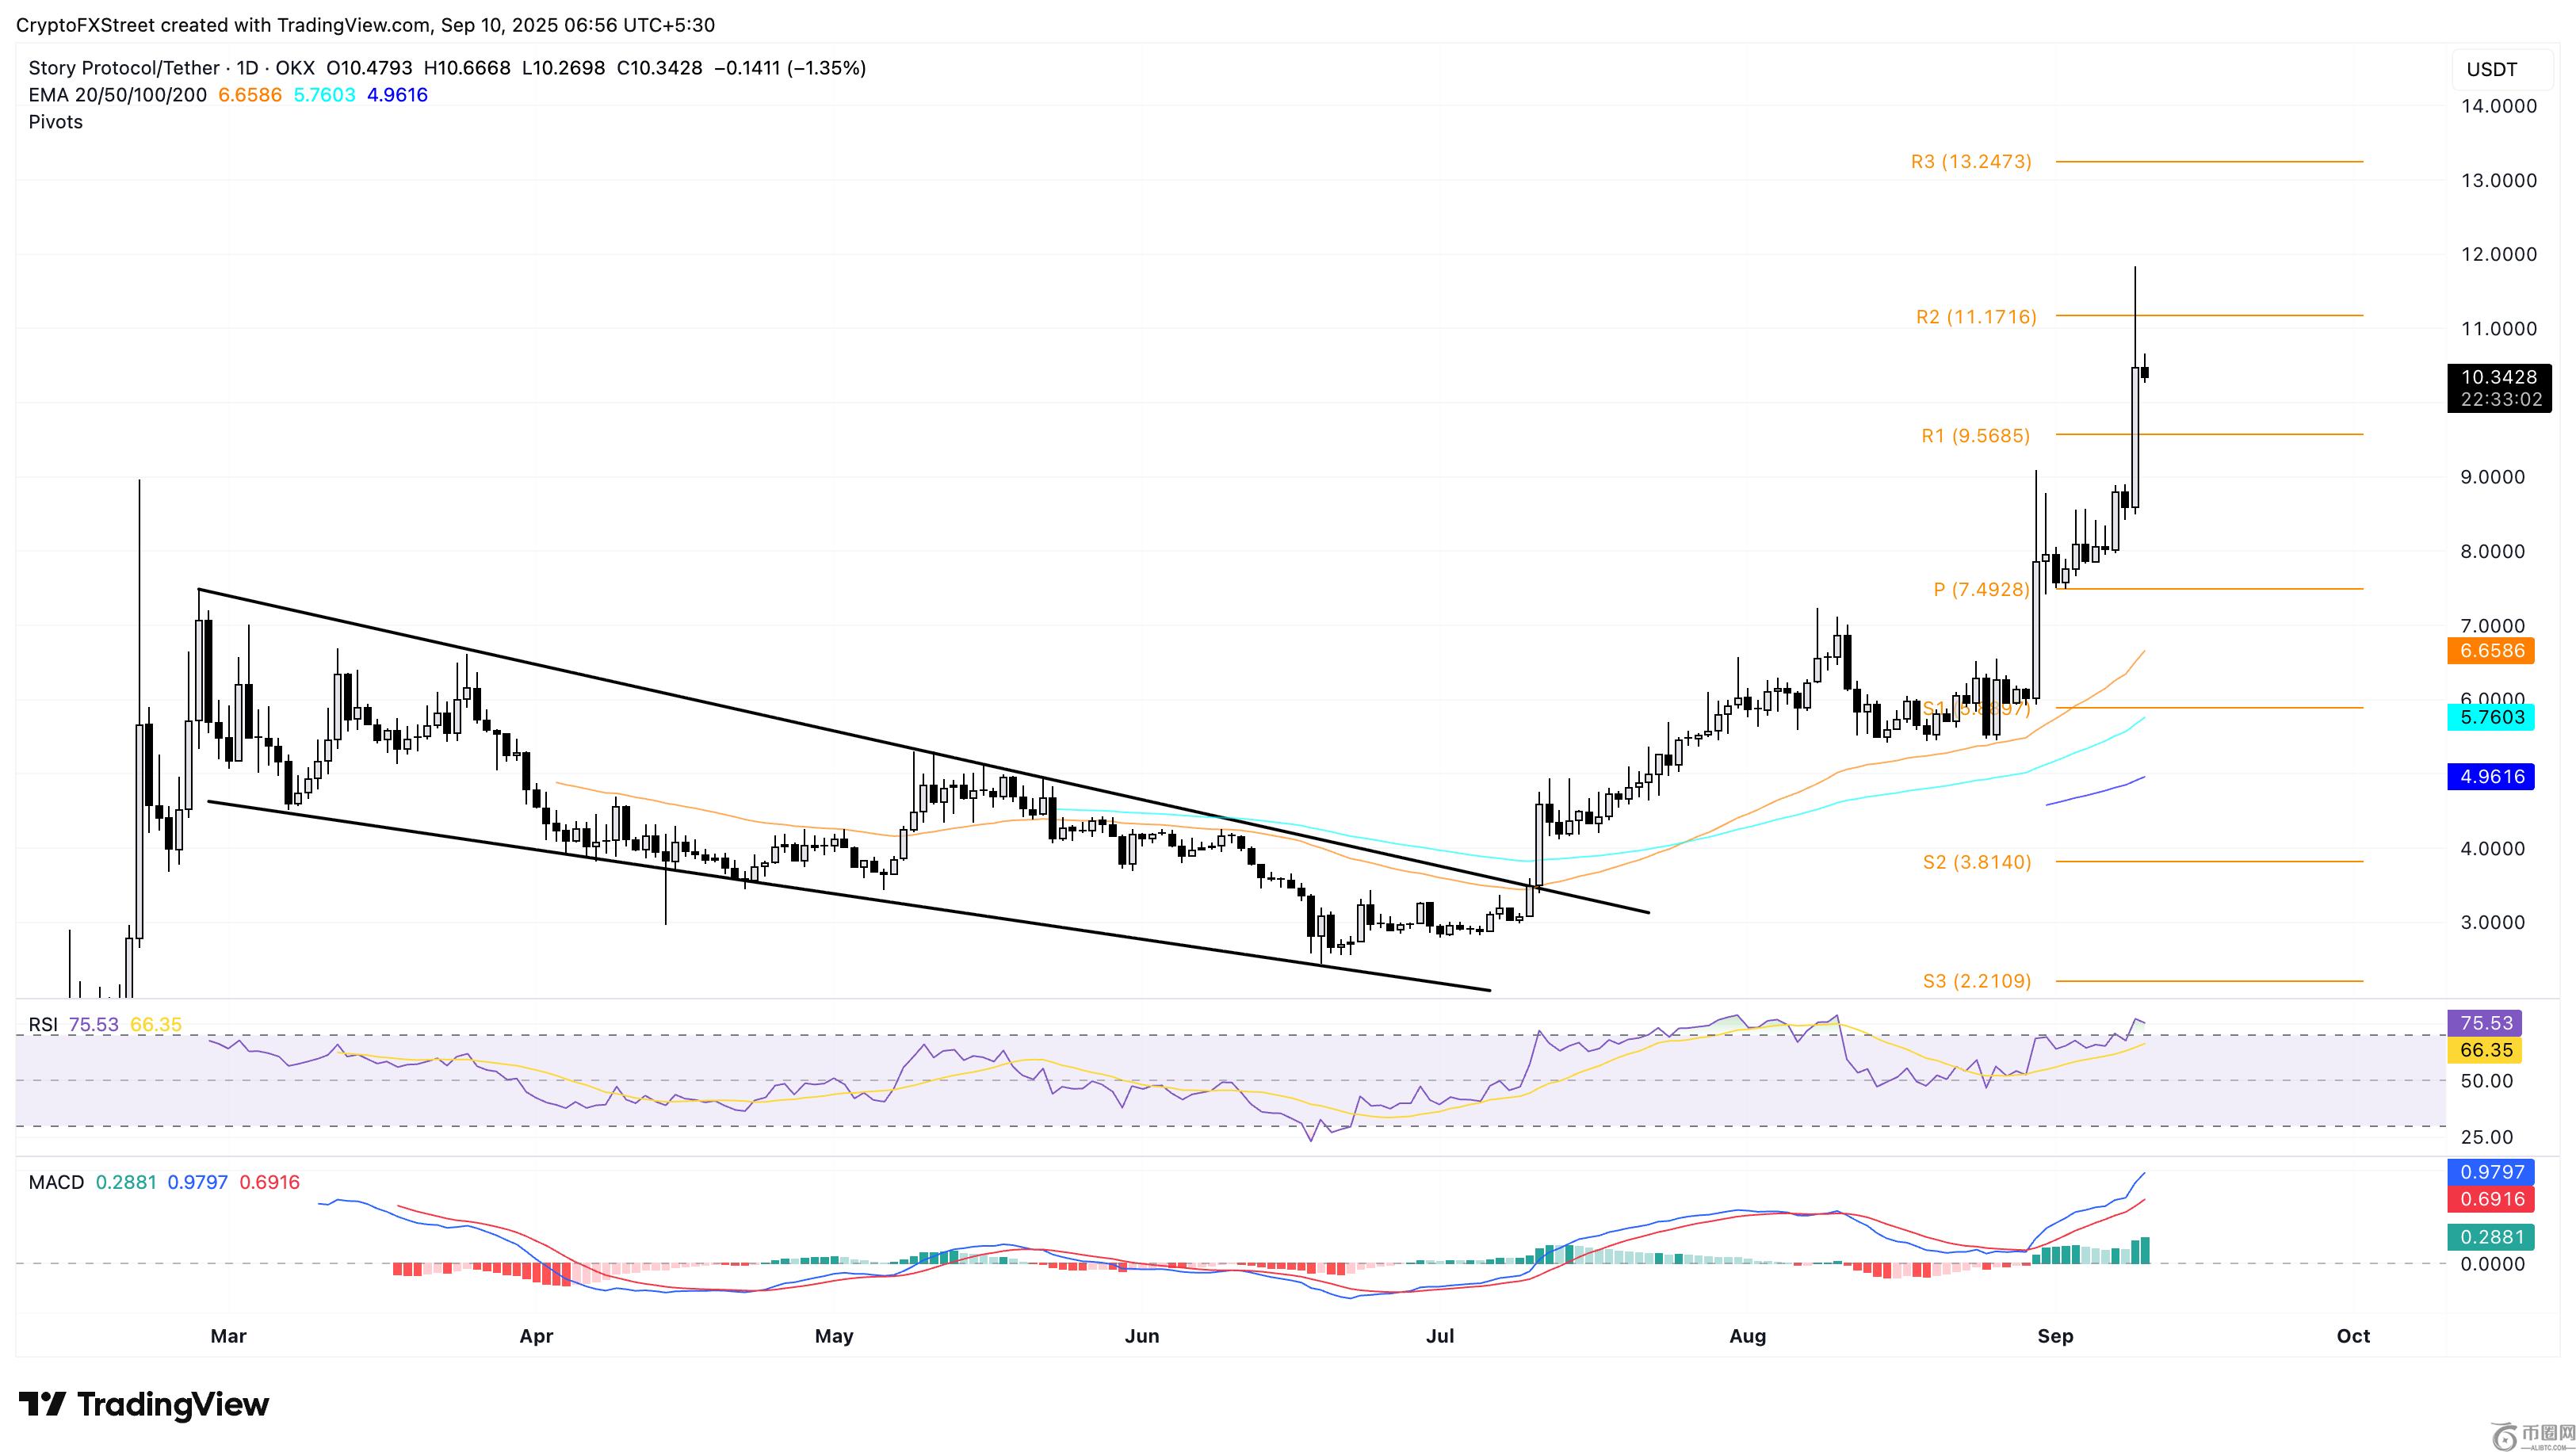Click the R1 (9.5685) pivot label

(1976, 436)
